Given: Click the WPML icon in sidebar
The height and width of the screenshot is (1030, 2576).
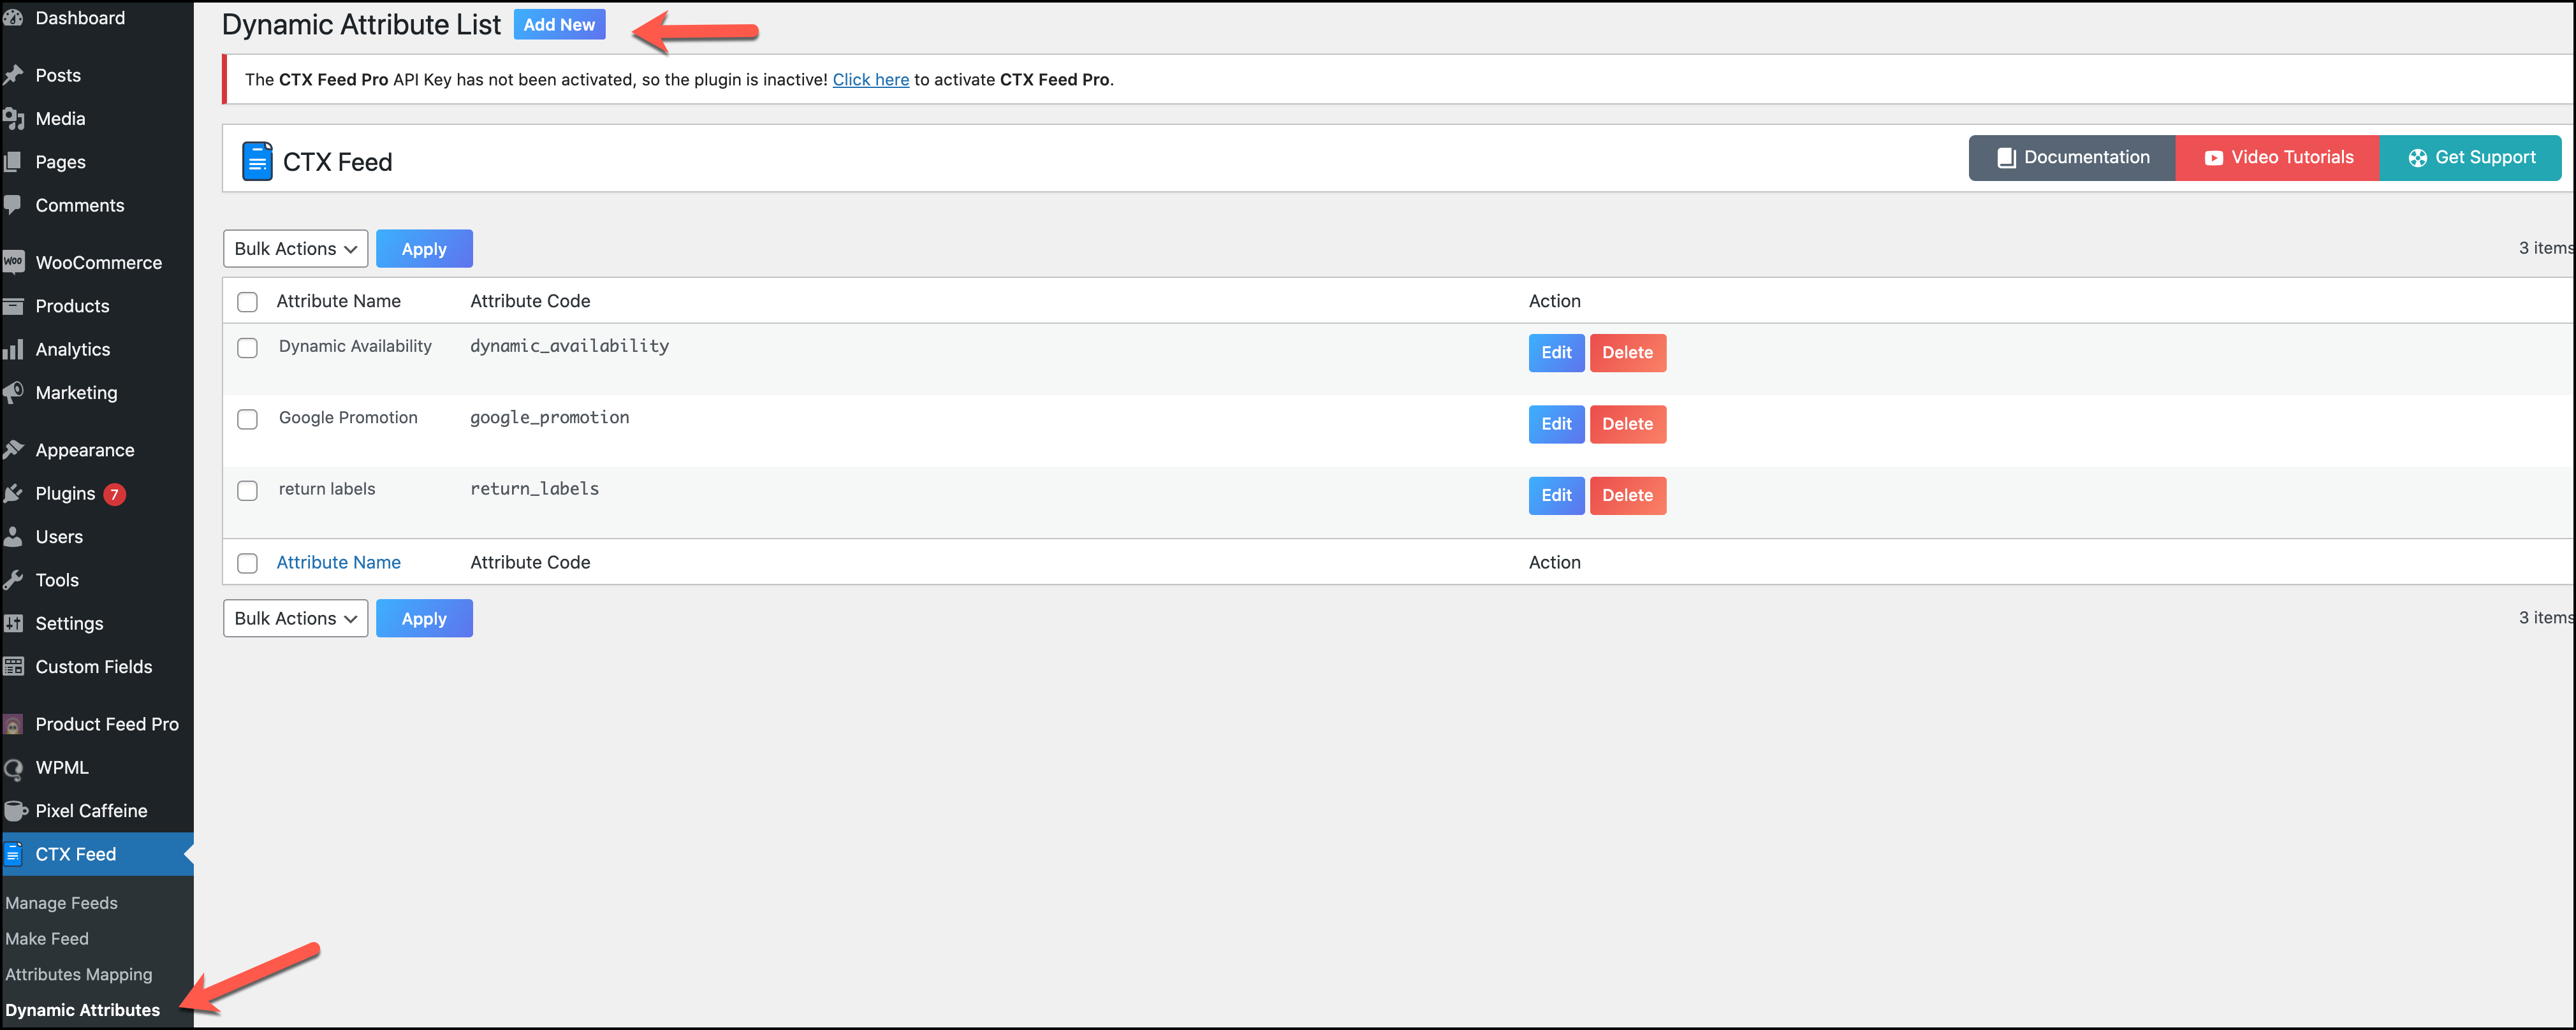Looking at the screenshot, I should point(13,768).
